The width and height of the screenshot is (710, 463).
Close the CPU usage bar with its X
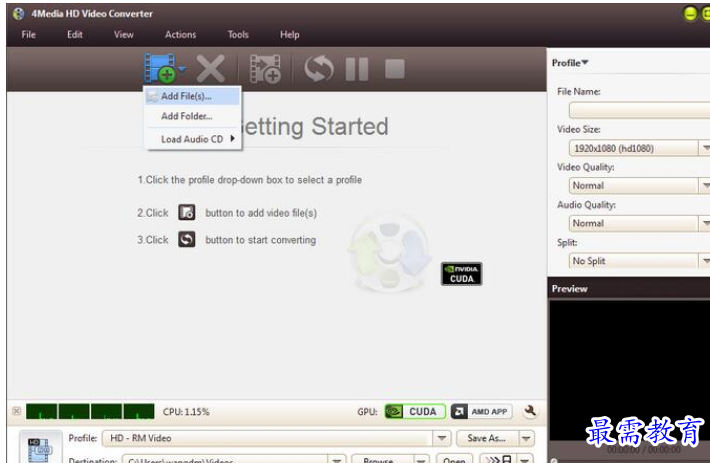pyautogui.click(x=17, y=411)
